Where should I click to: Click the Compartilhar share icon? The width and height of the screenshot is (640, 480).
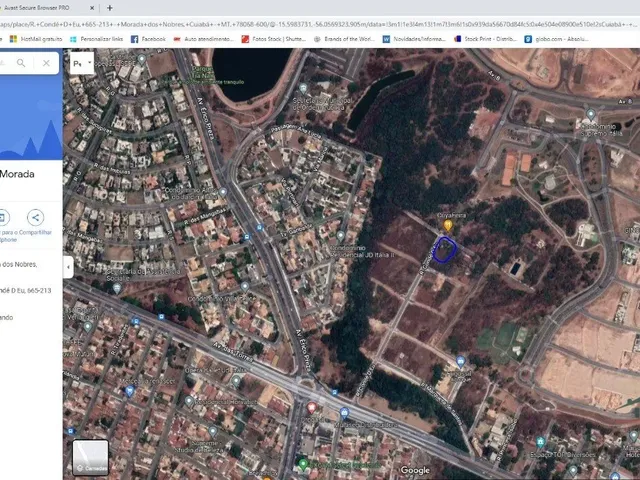(x=36, y=218)
